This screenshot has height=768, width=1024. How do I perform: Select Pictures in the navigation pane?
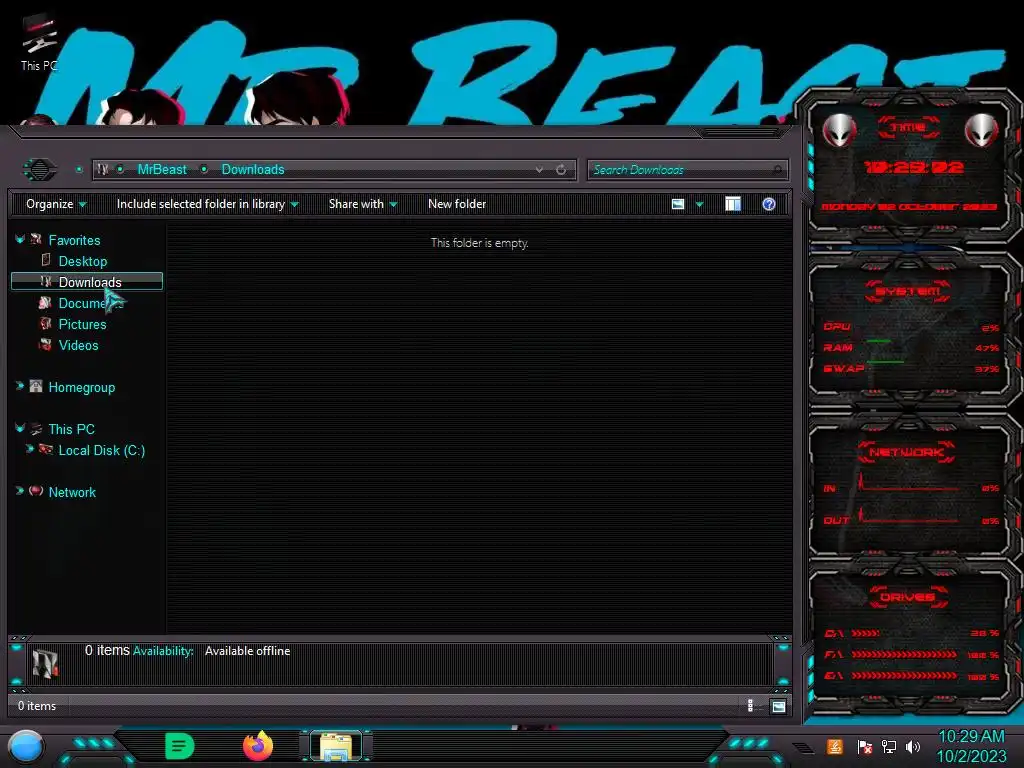pos(82,325)
